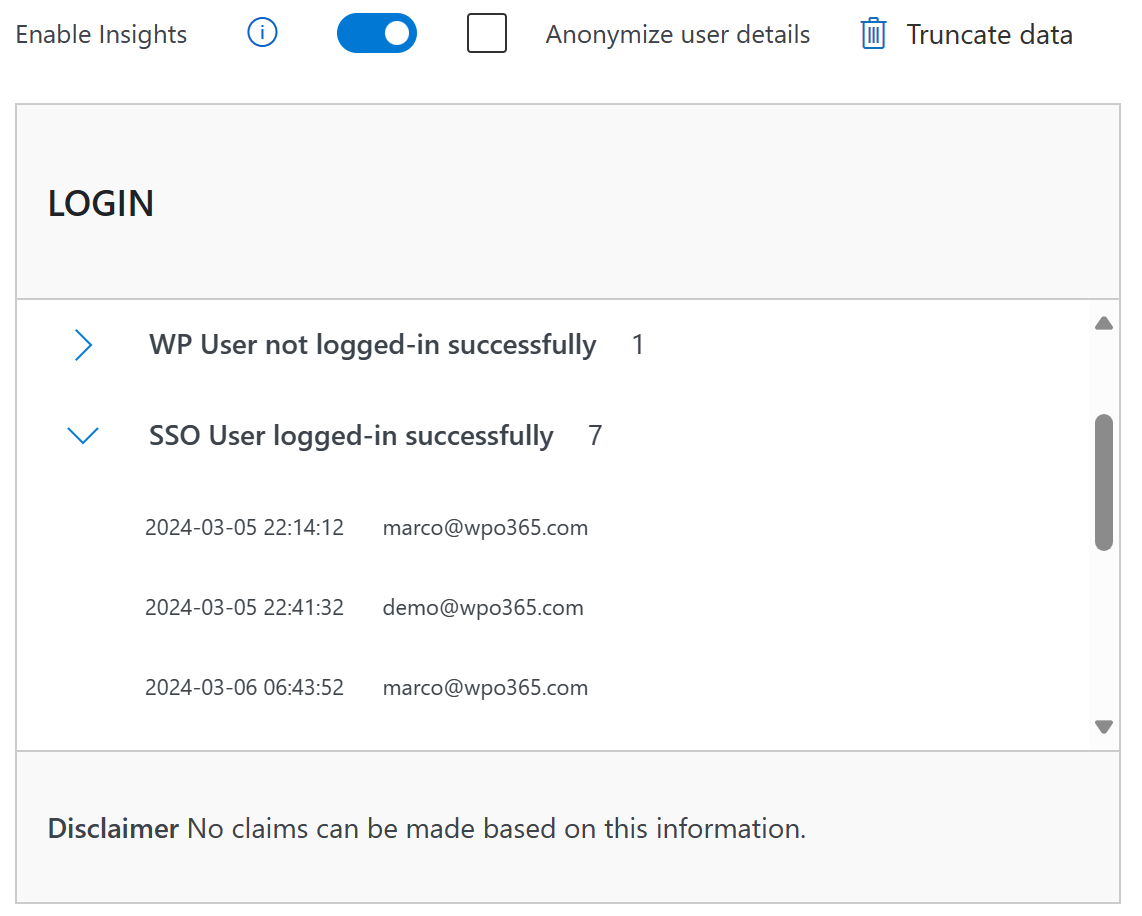
Task: Click the WP User not logged-in successfully heading
Action: (x=372, y=344)
